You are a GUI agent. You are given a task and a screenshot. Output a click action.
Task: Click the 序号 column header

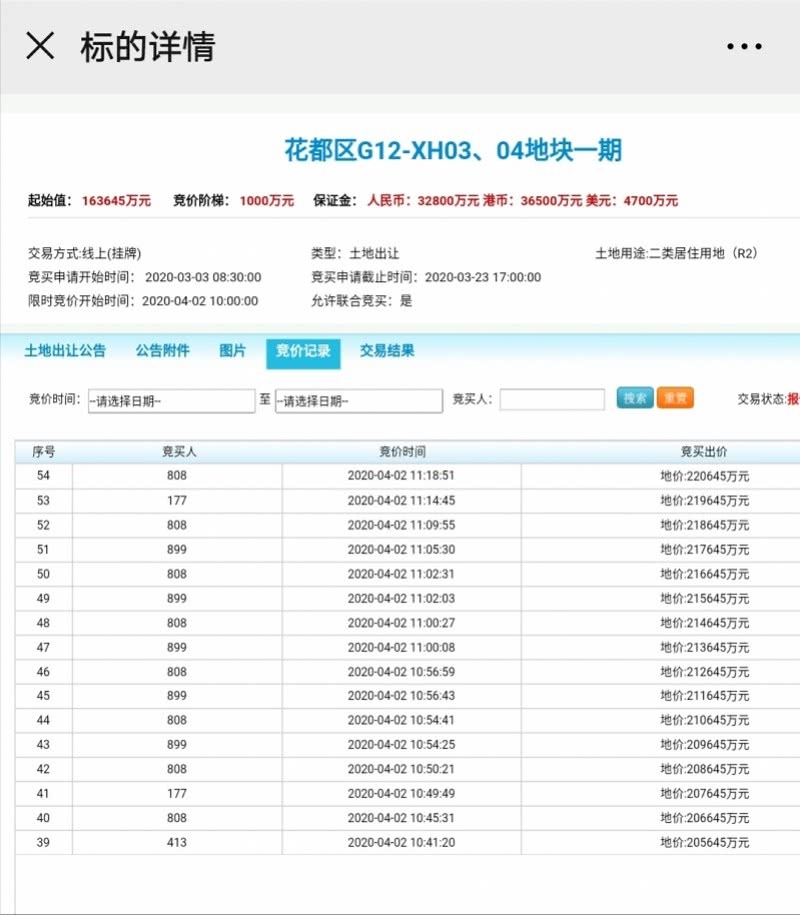(x=43, y=452)
